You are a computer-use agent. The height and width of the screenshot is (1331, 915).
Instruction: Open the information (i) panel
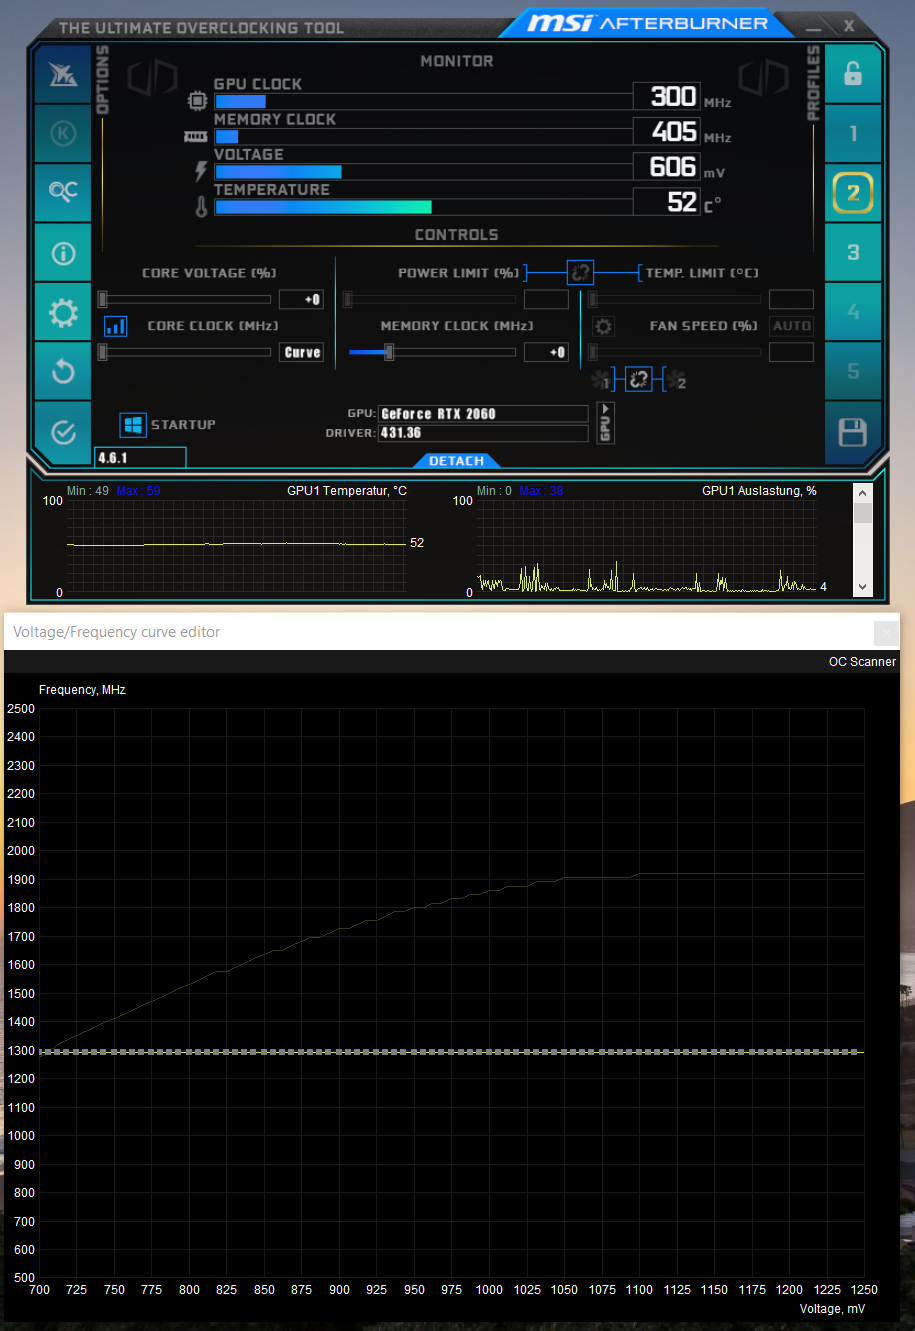pos(63,252)
